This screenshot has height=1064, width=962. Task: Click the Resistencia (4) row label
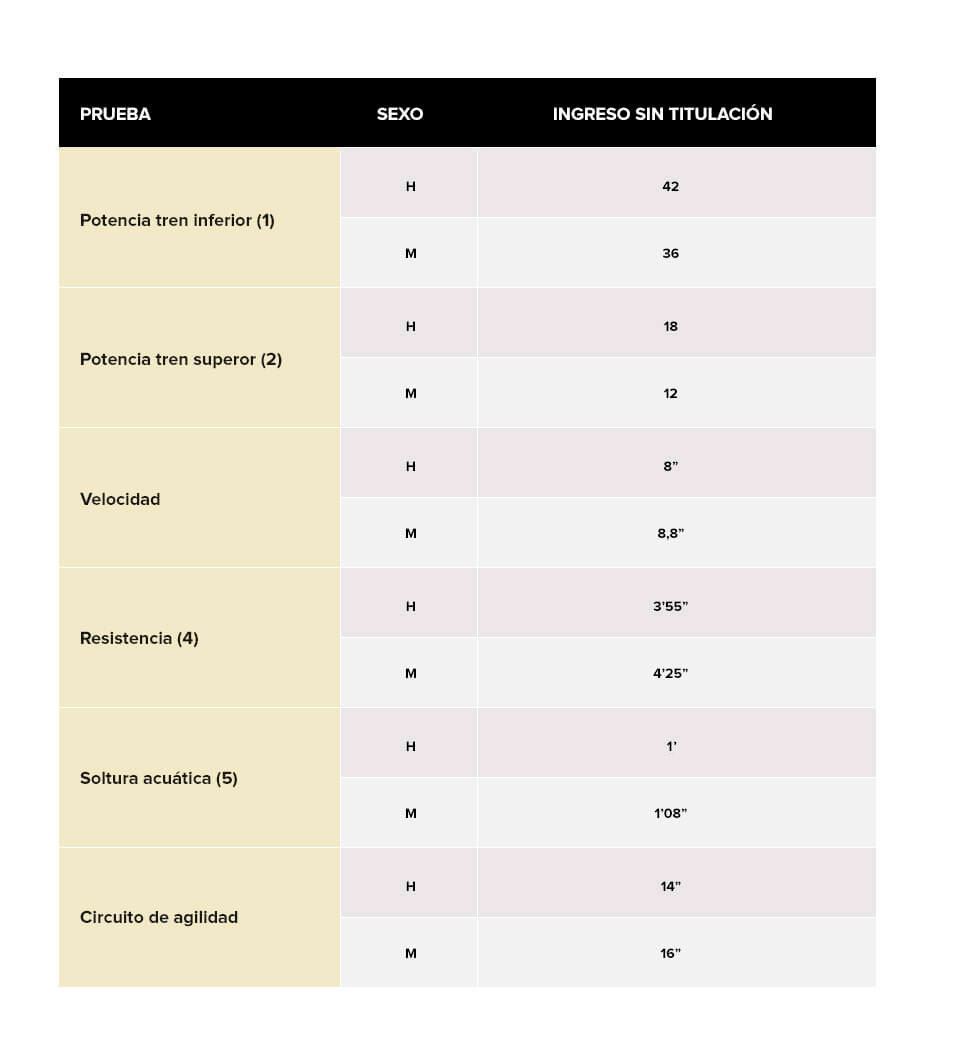[x=139, y=638]
